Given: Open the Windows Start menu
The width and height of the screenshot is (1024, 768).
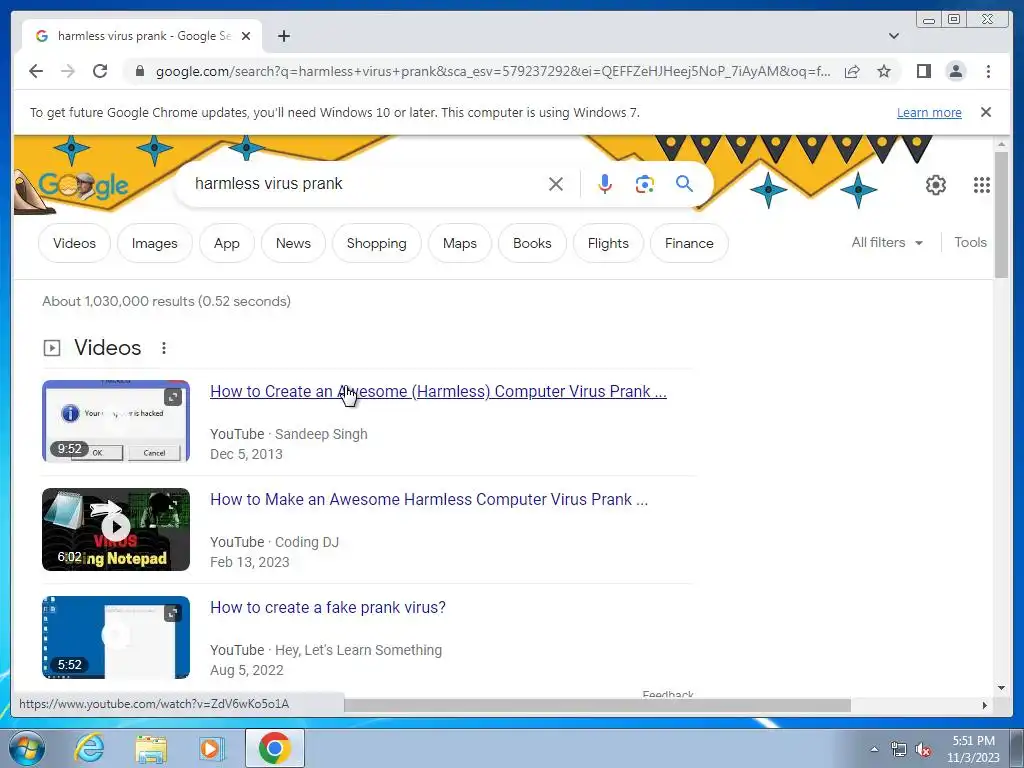Looking at the screenshot, I should click(27, 748).
